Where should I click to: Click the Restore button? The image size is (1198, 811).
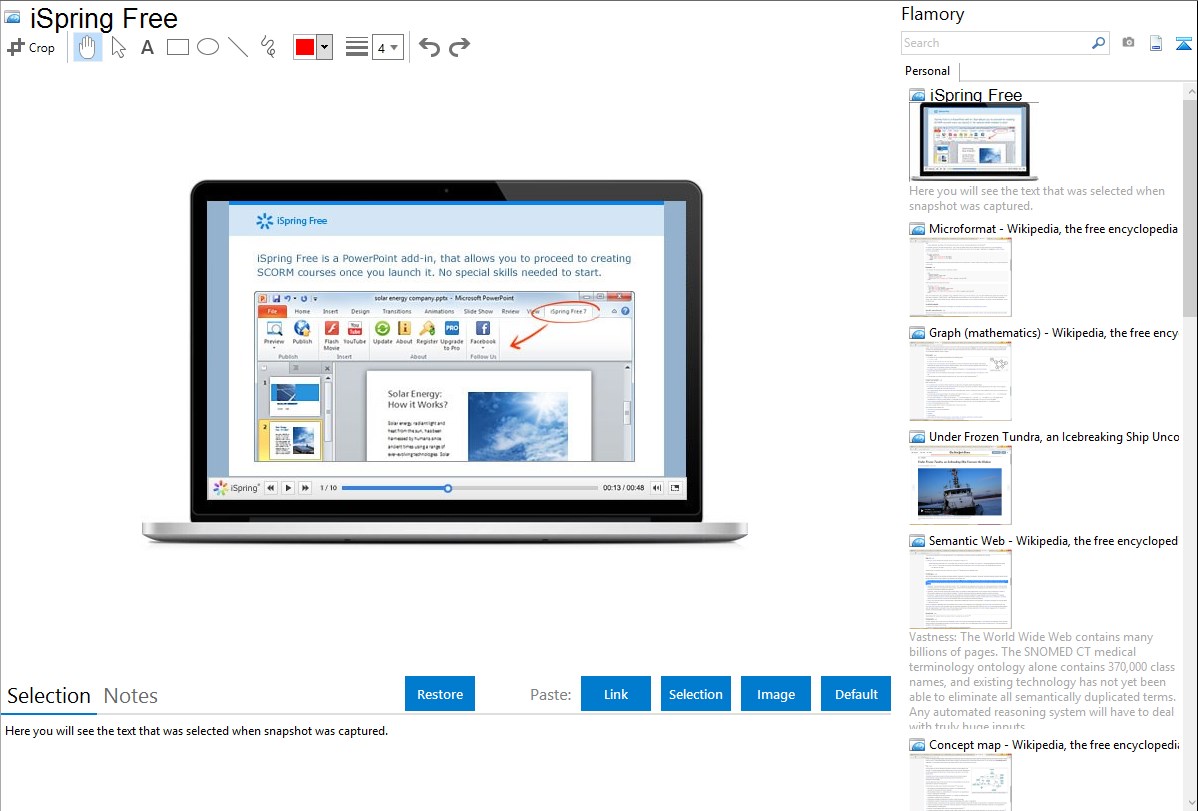[440, 694]
